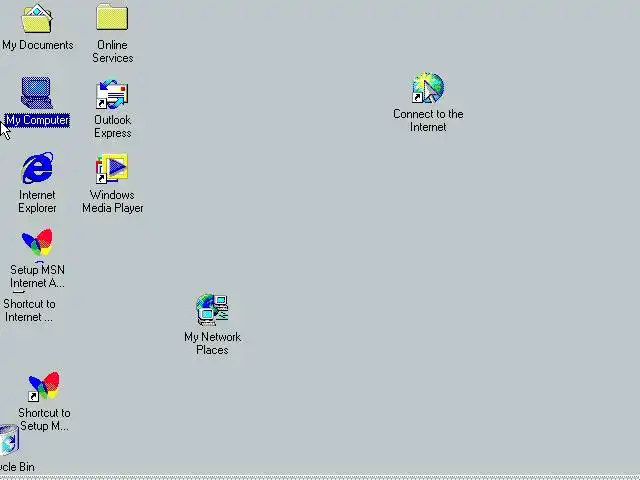The height and width of the screenshot is (480, 640).
Task: Click the Outlook Express label text
Action: 113,127
